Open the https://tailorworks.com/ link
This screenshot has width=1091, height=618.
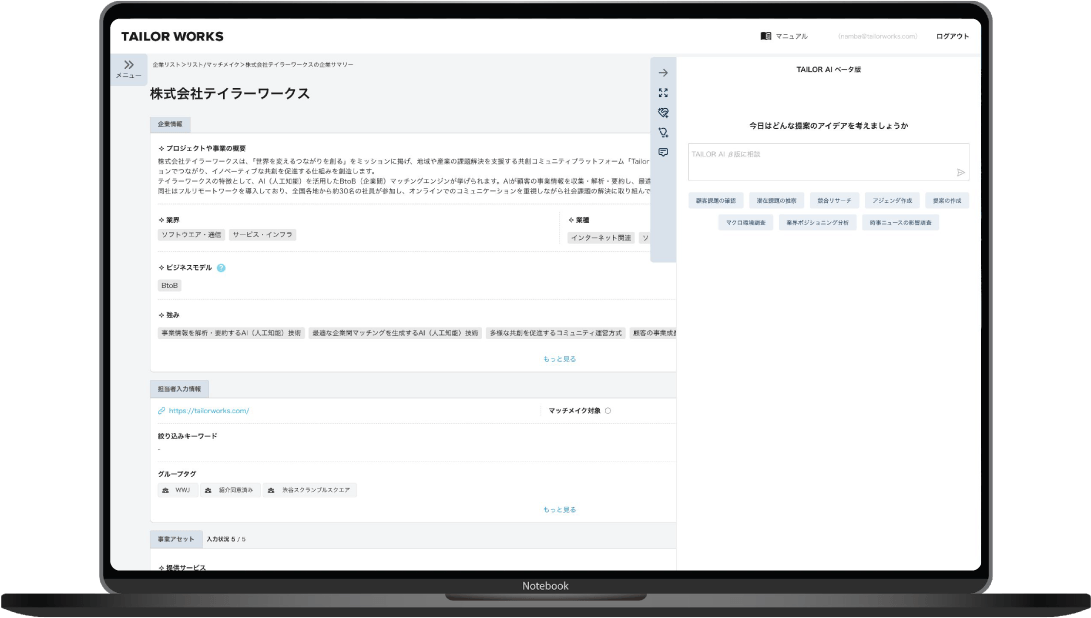(208, 410)
